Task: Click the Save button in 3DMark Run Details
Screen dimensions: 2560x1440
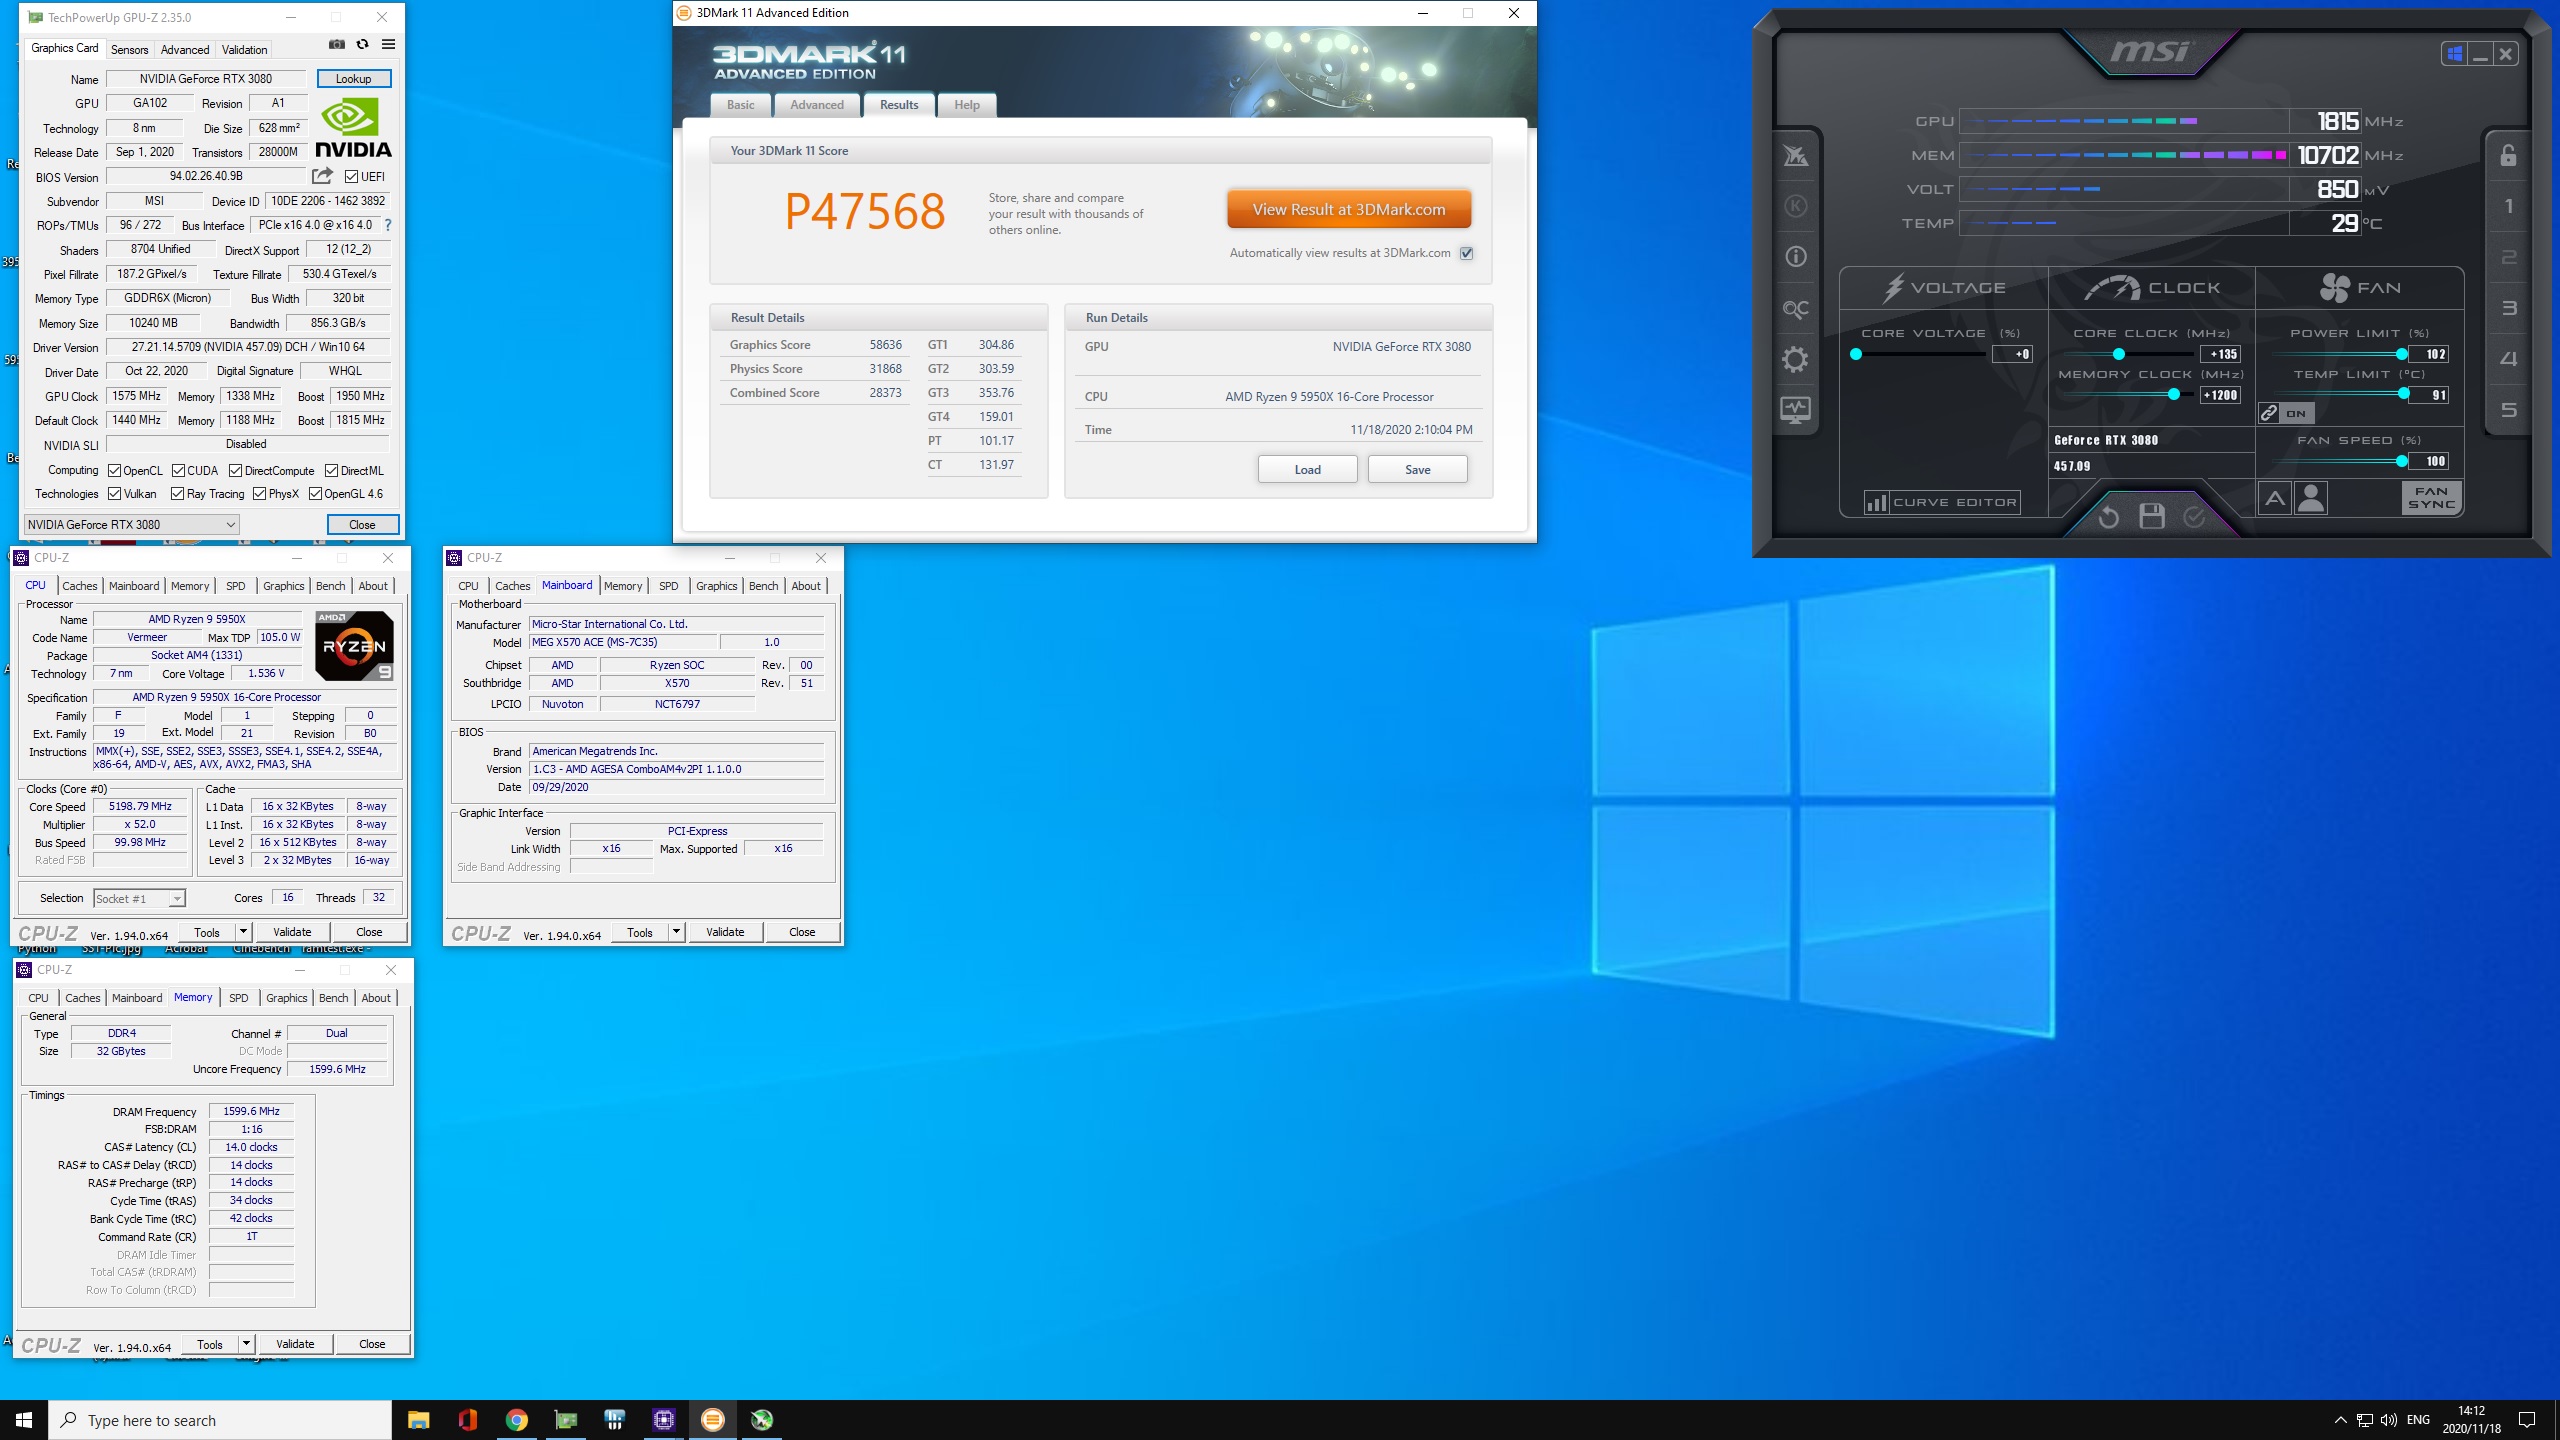Action: (x=1418, y=470)
